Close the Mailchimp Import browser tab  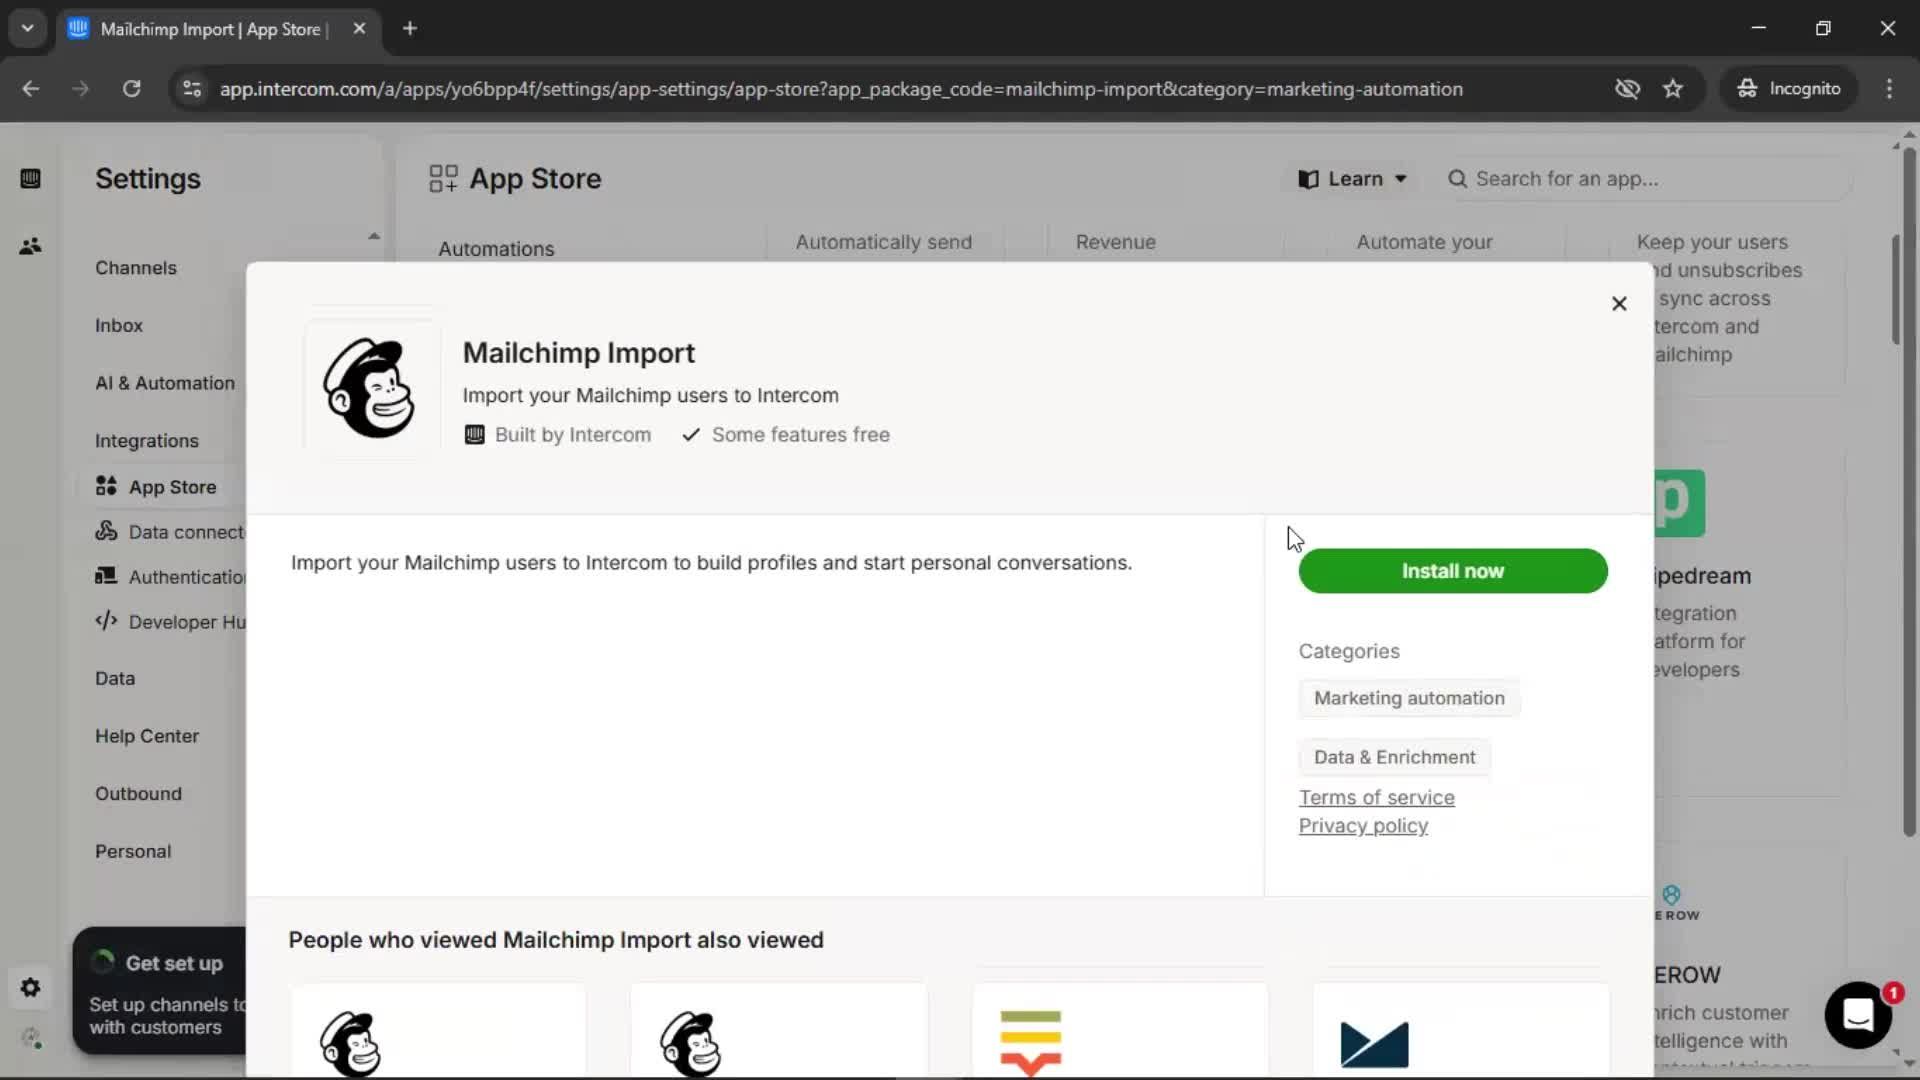pyautogui.click(x=359, y=28)
